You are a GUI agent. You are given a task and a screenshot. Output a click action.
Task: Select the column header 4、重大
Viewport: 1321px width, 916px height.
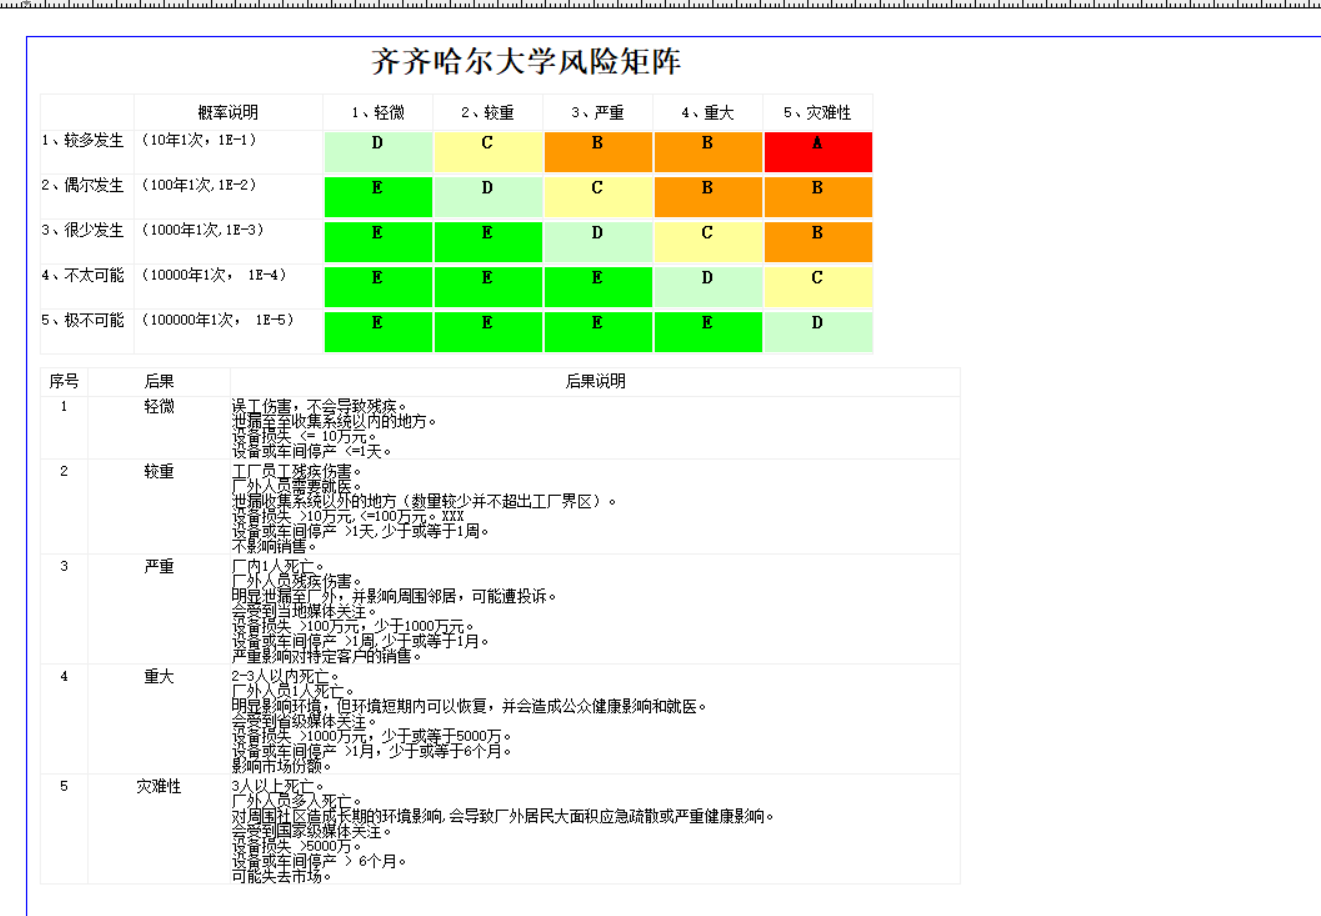click(x=708, y=112)
